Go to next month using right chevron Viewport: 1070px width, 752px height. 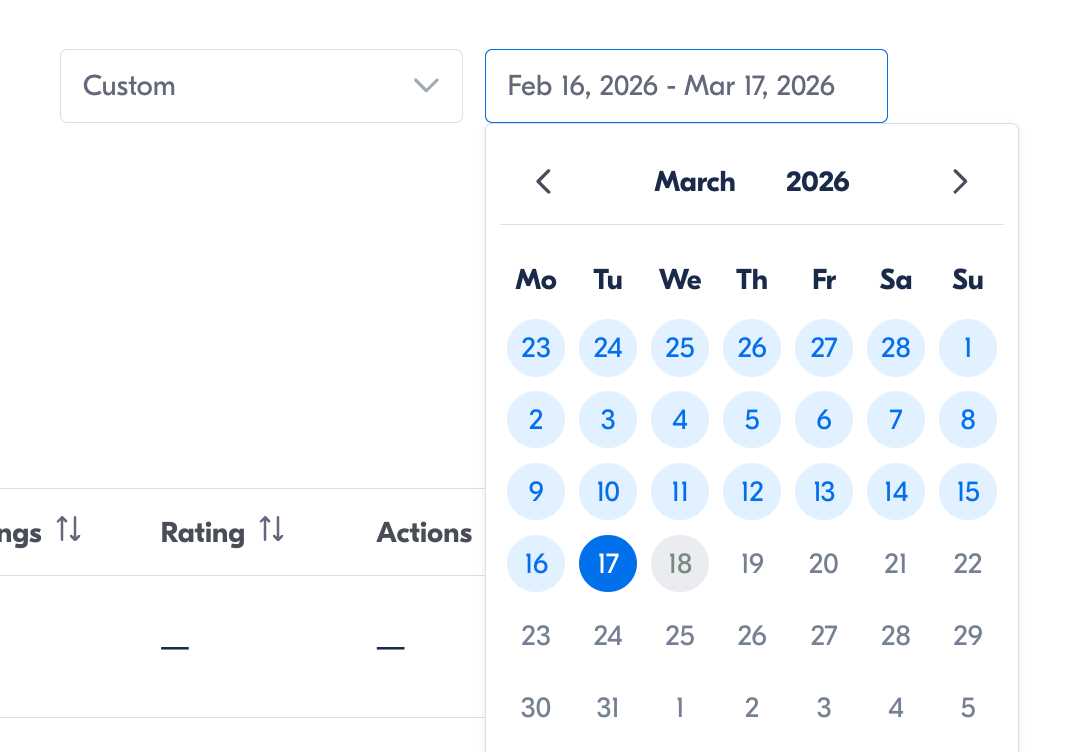point(960,182)
